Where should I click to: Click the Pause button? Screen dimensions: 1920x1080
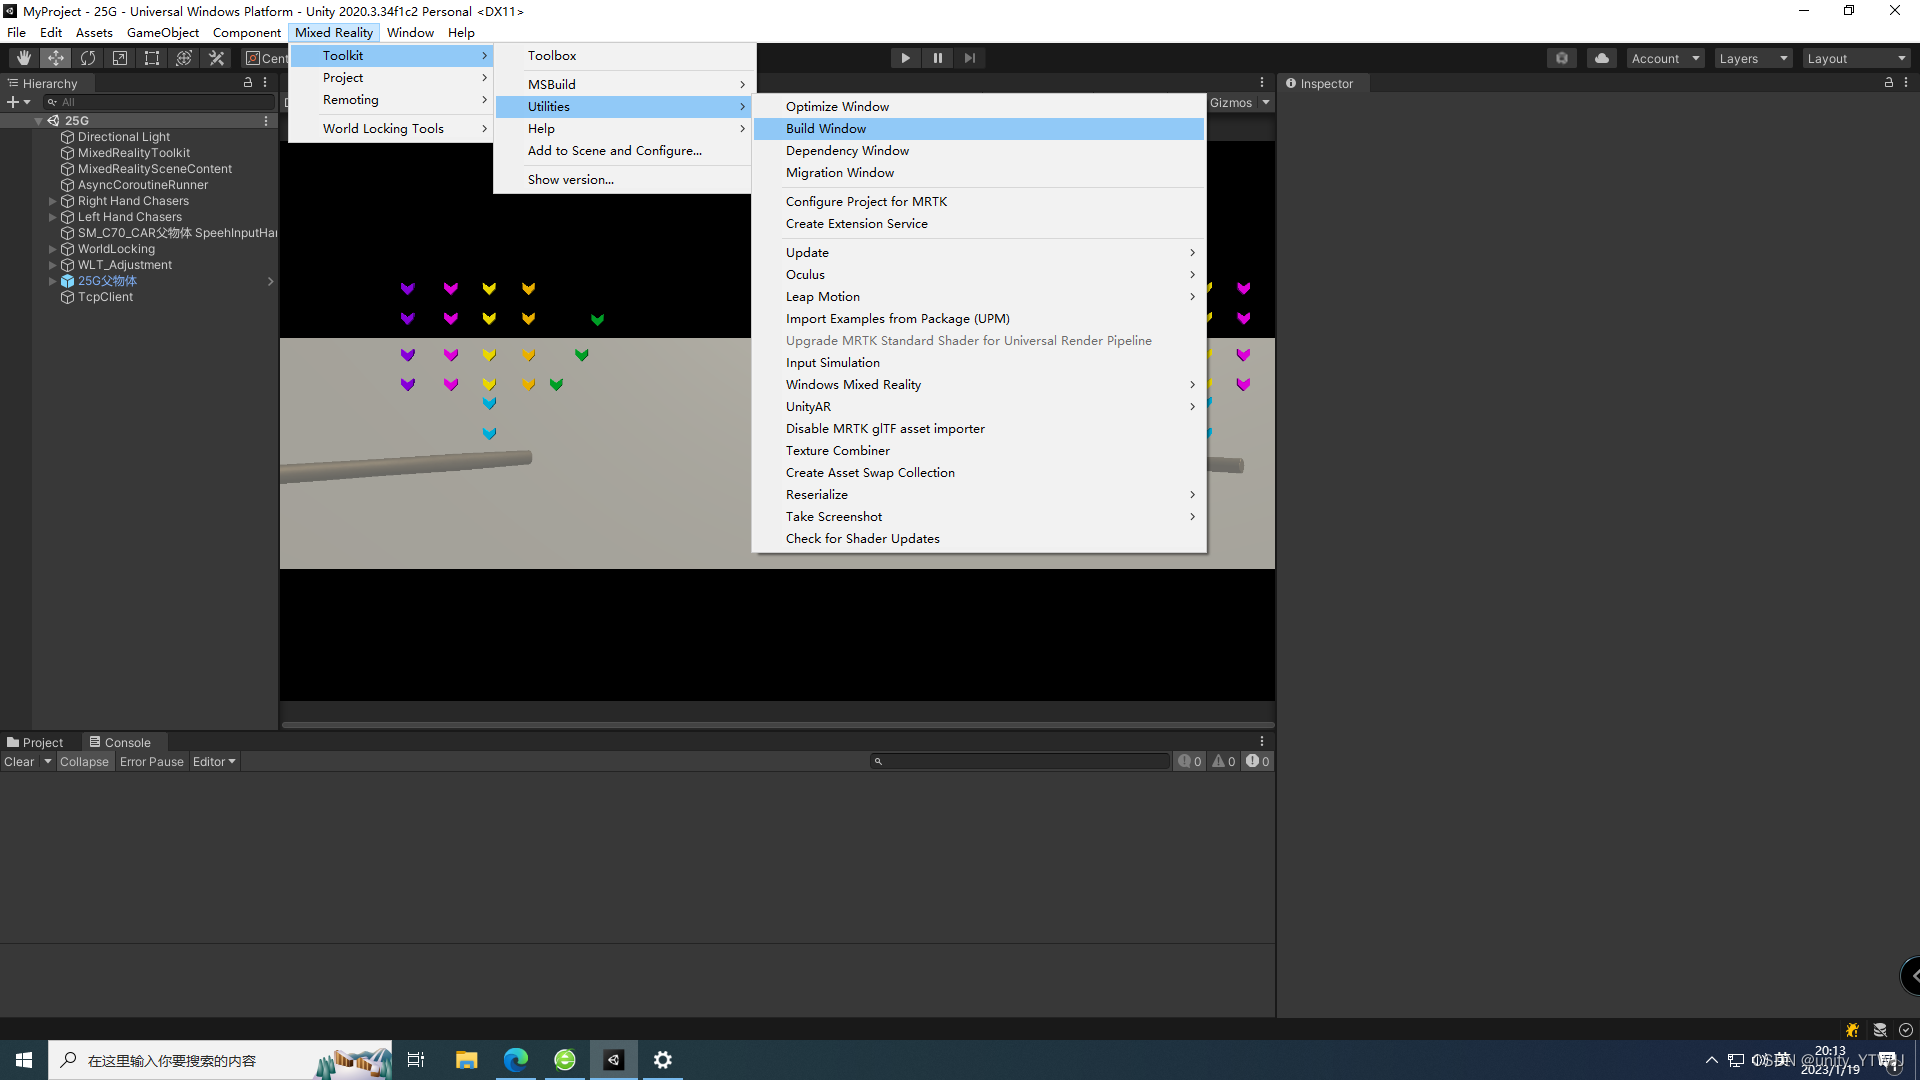click(x=938, y=58)
